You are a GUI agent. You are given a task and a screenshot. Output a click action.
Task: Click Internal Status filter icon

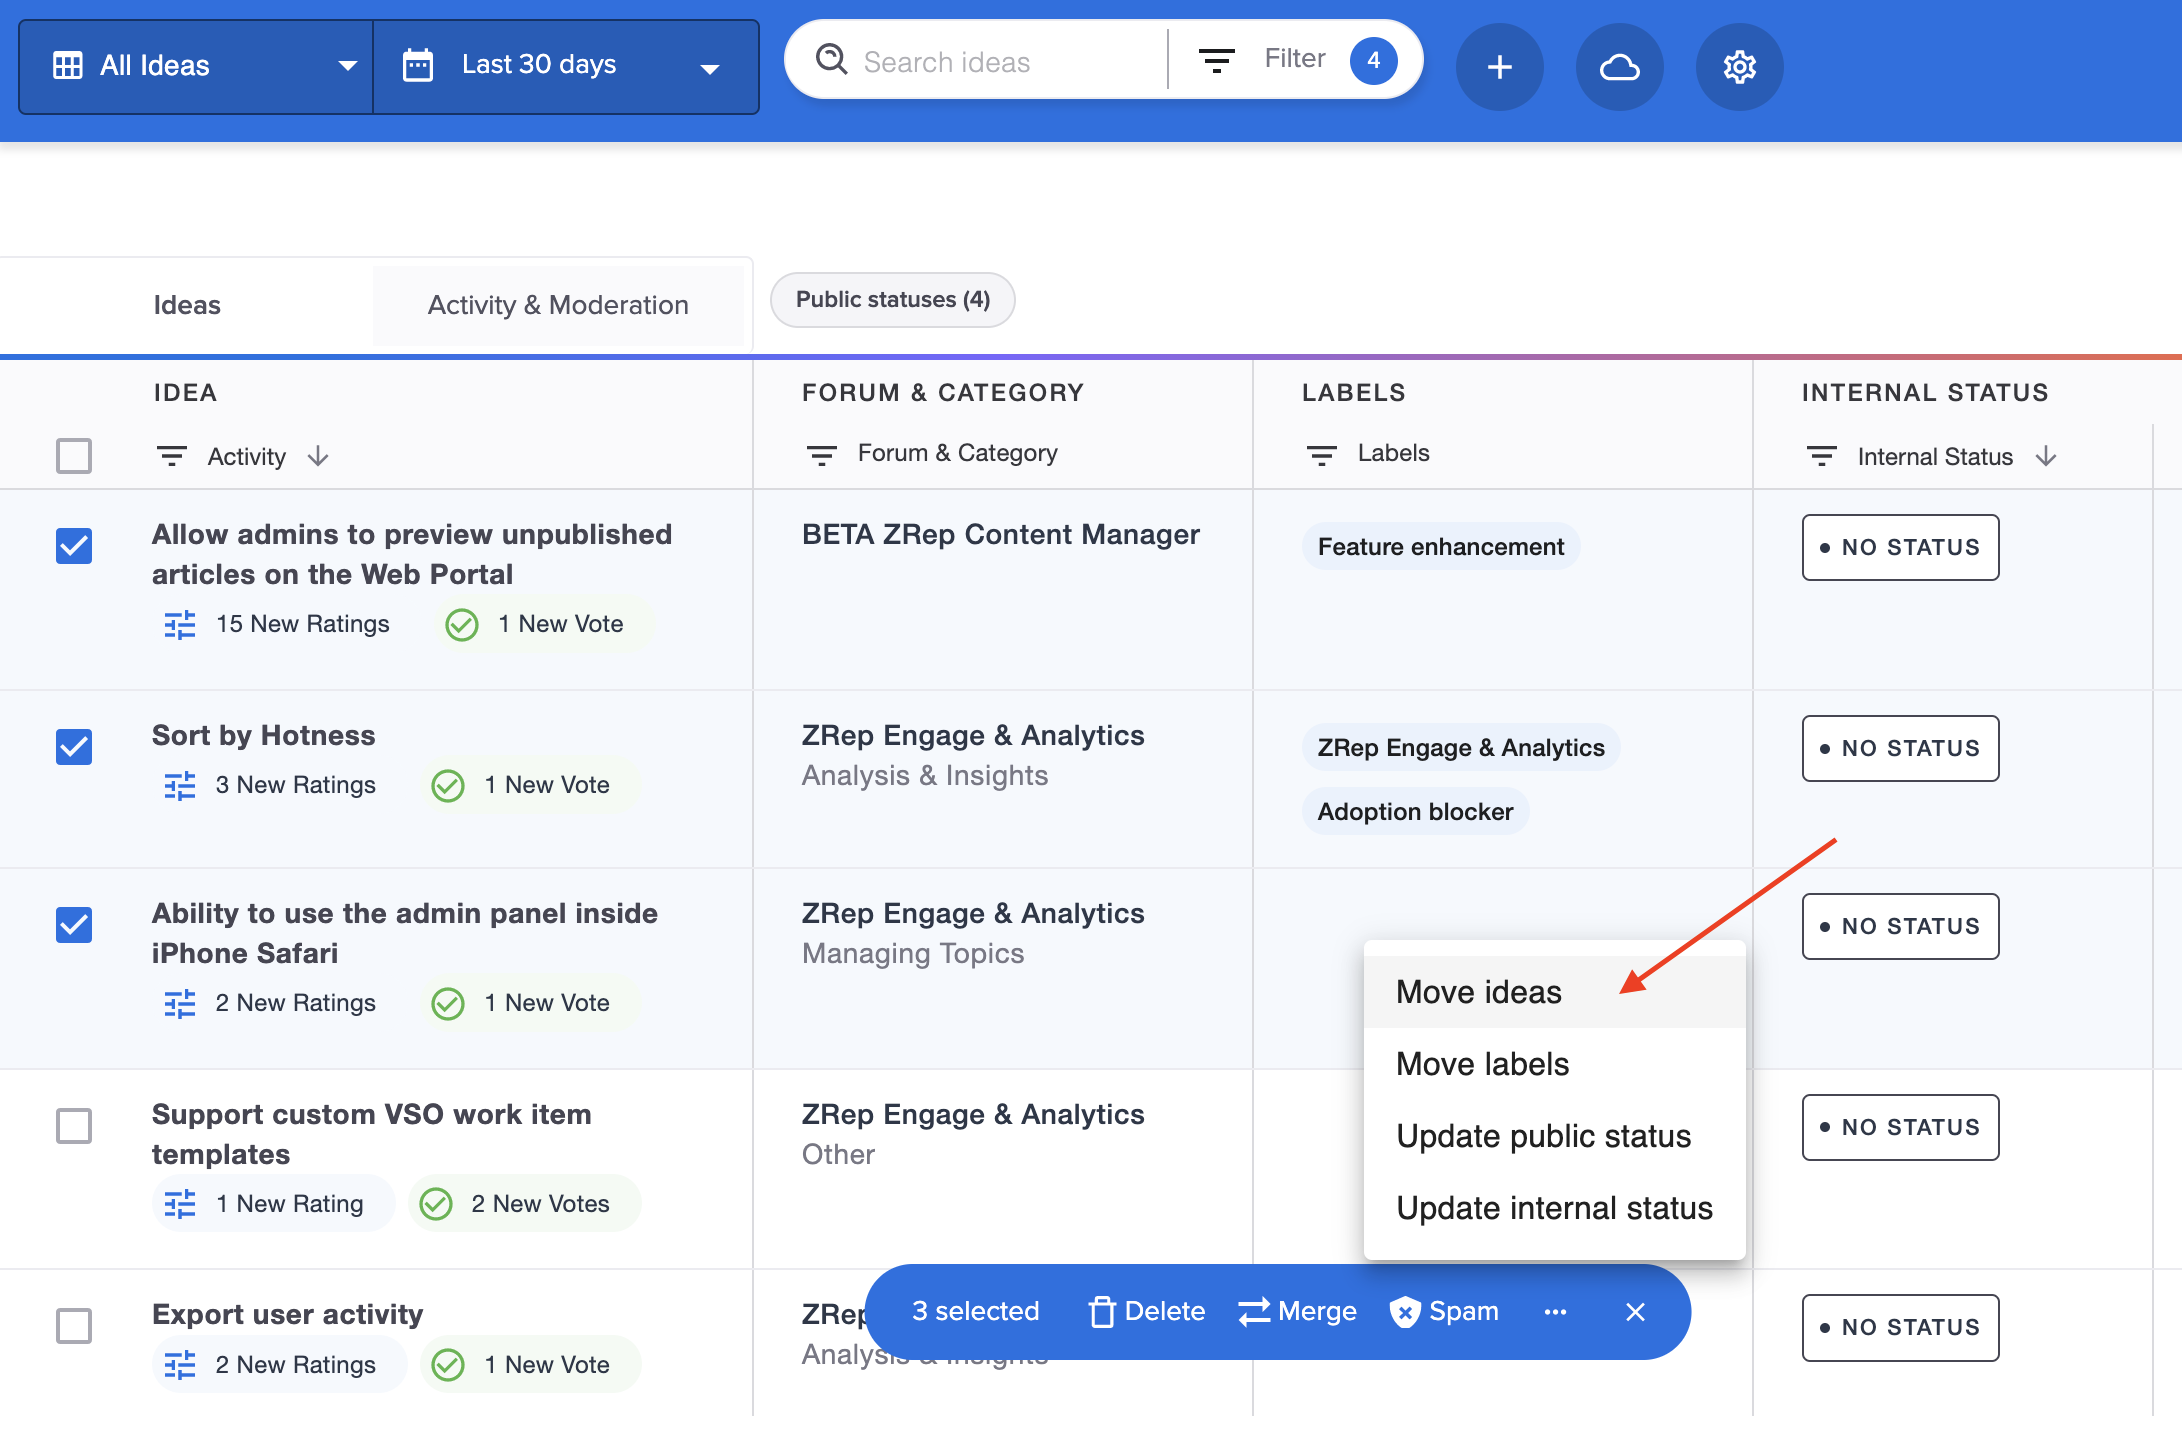tap(1821, 457)
